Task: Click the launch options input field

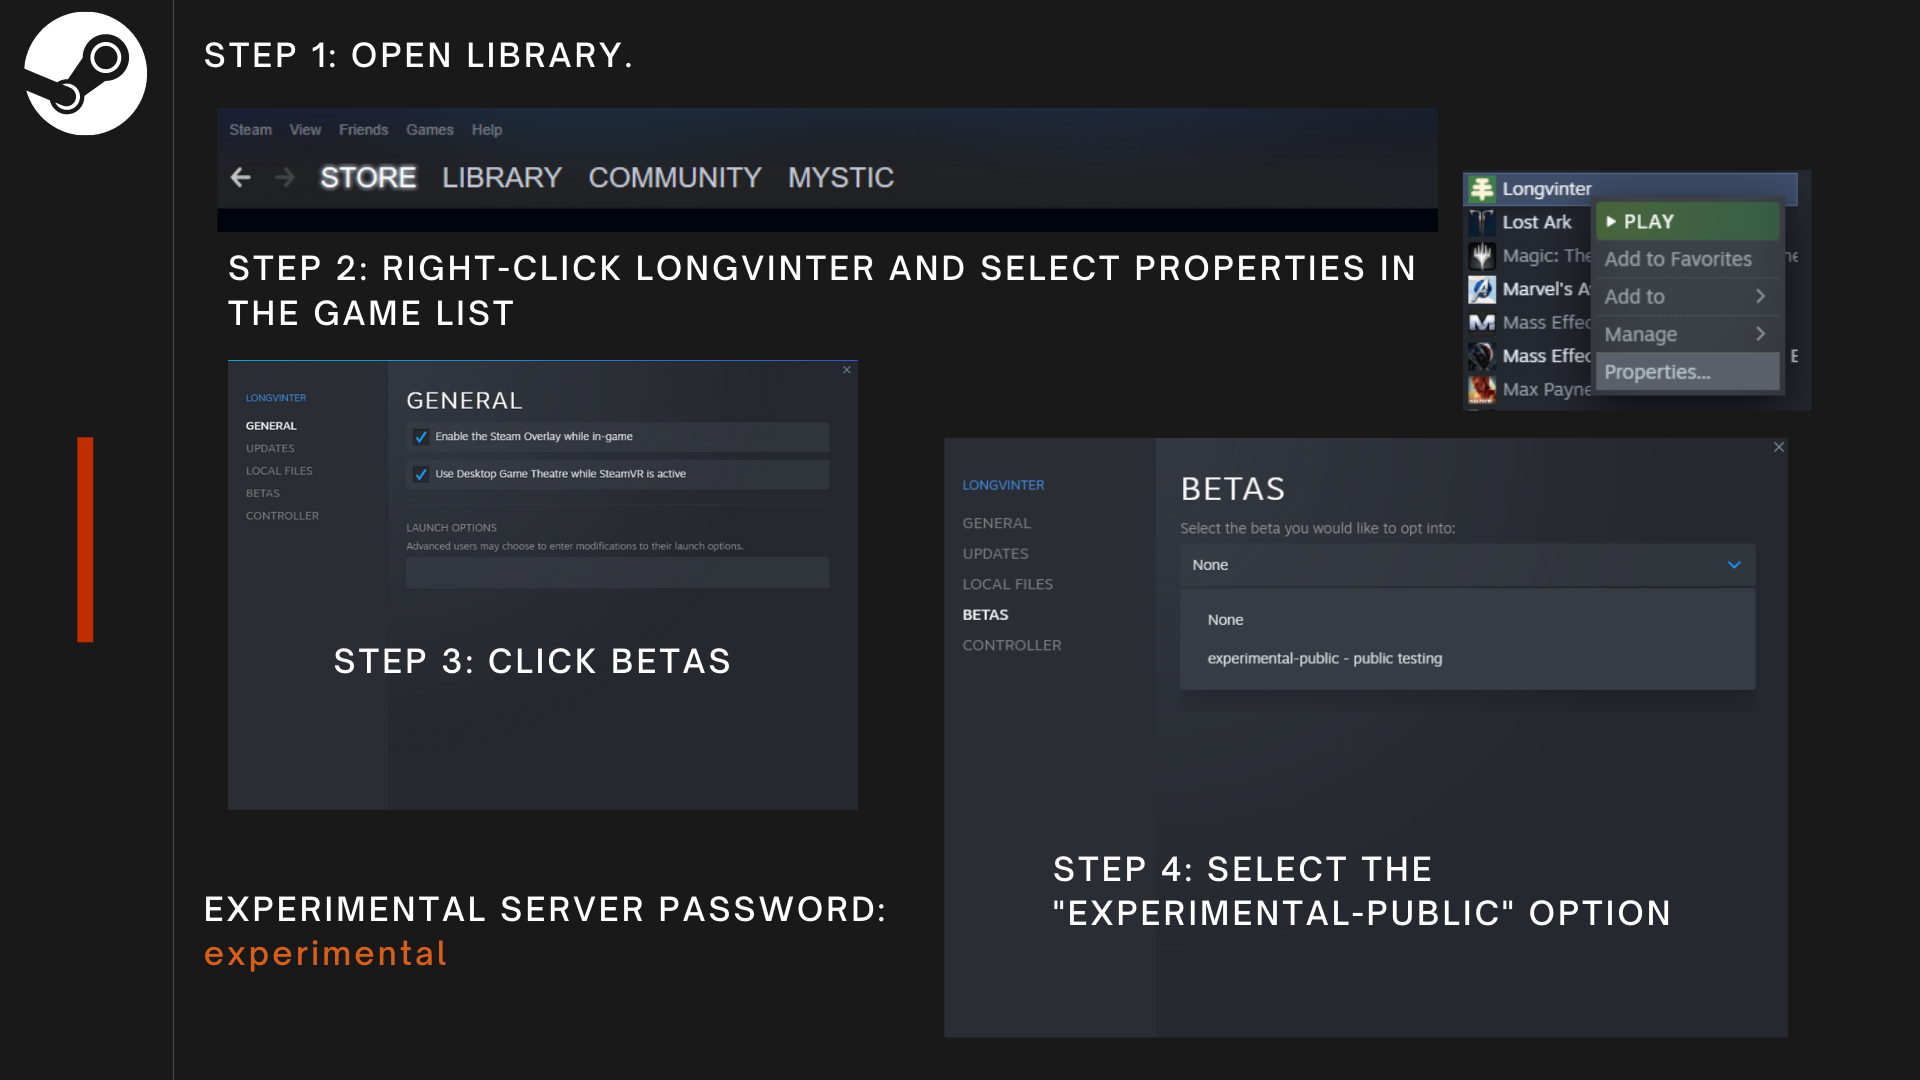Action: click(x=617, y=573)
